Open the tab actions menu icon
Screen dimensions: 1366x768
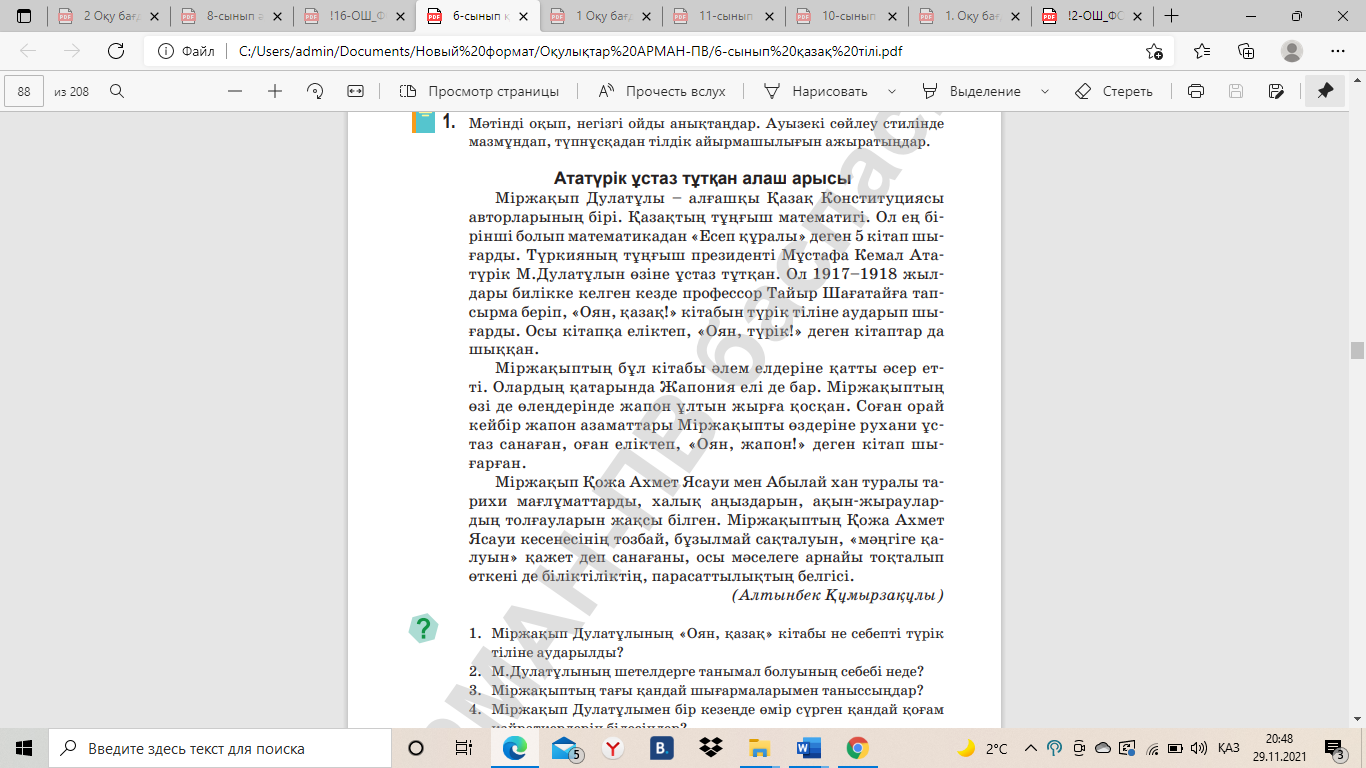coord(24,16)
